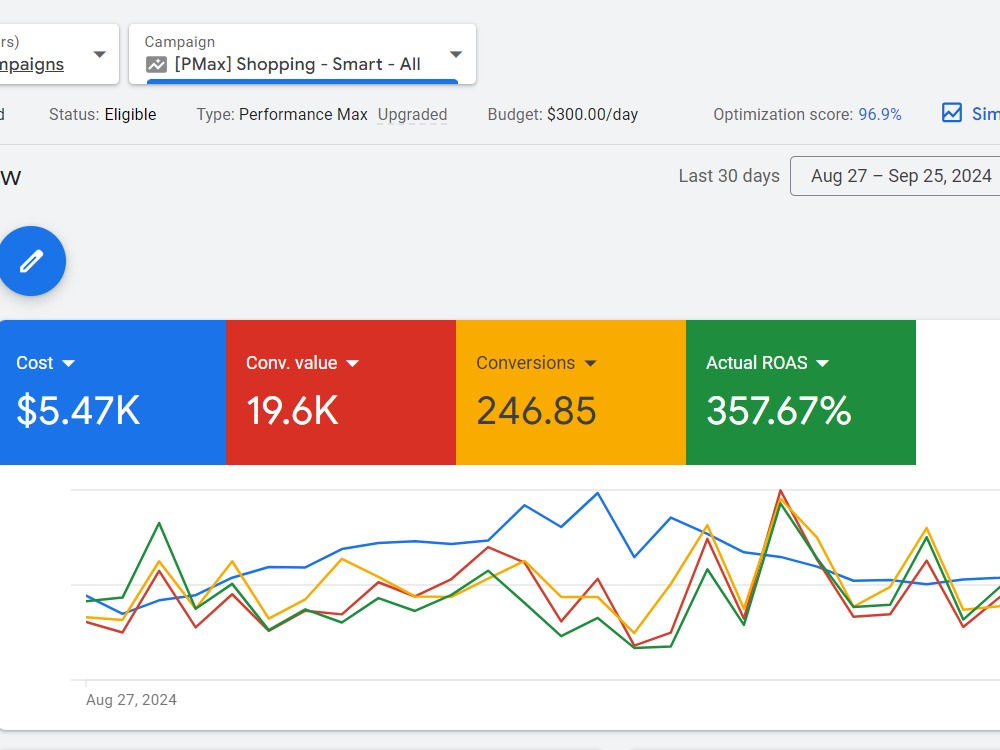Screen dimensions: 1000x750
Task: Click the $5.47K cost value
Action: pyautogui.click(x=78, y=410)
